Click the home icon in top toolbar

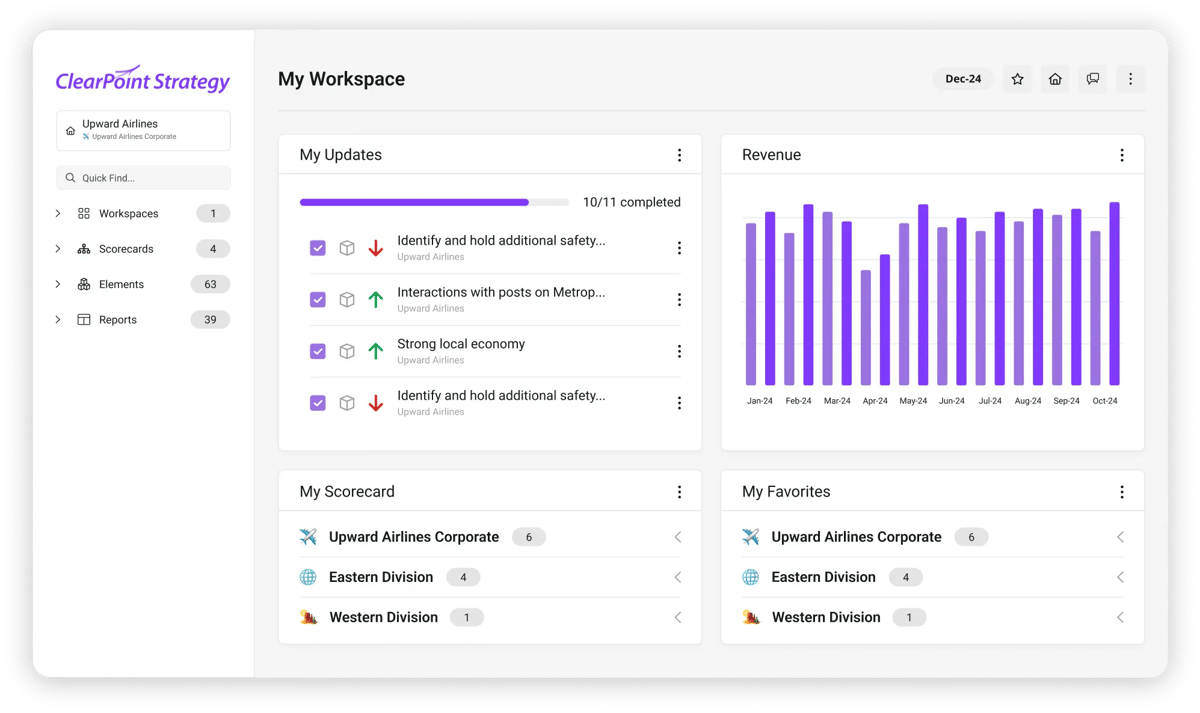point(1055,79)
